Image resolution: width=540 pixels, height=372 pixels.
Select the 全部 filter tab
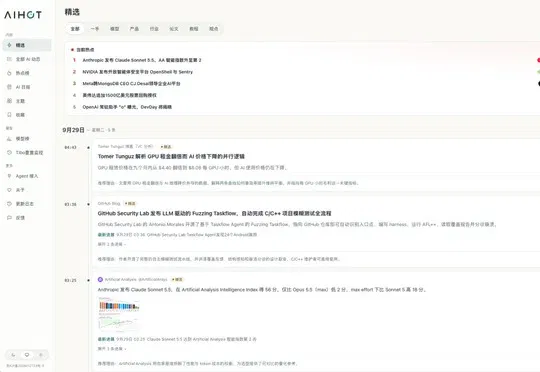click(75, 29)
